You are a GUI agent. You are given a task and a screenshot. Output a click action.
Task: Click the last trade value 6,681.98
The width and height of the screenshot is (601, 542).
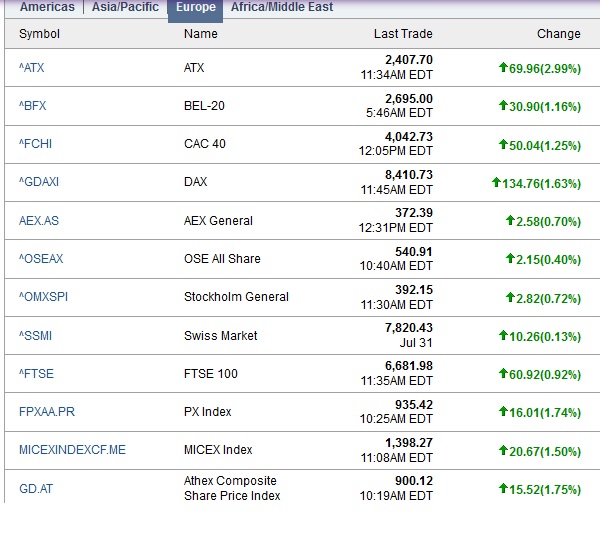(409, 366)
